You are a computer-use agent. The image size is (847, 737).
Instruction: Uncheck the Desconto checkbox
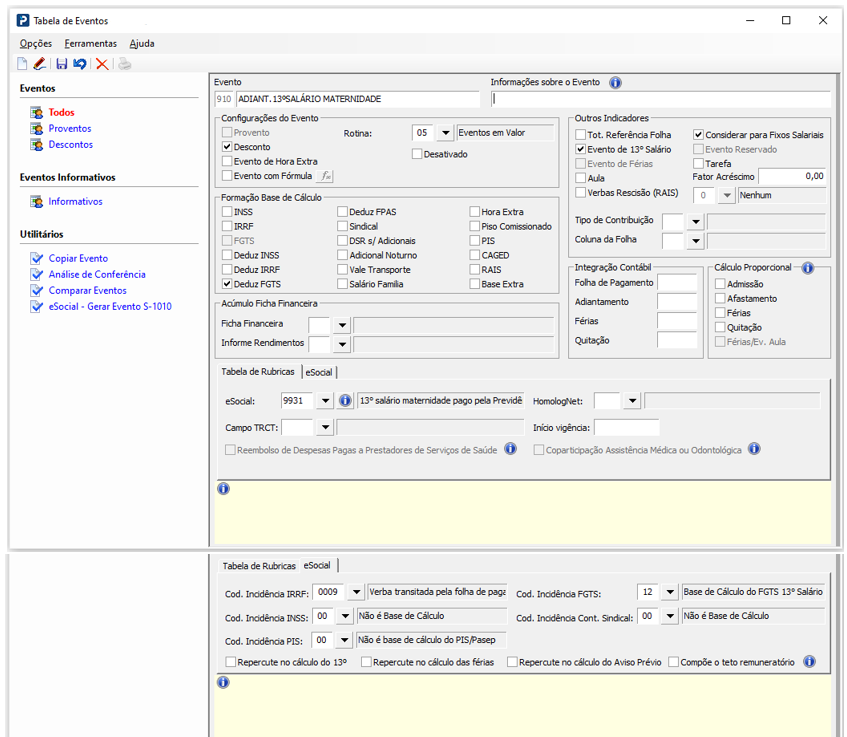227,147
